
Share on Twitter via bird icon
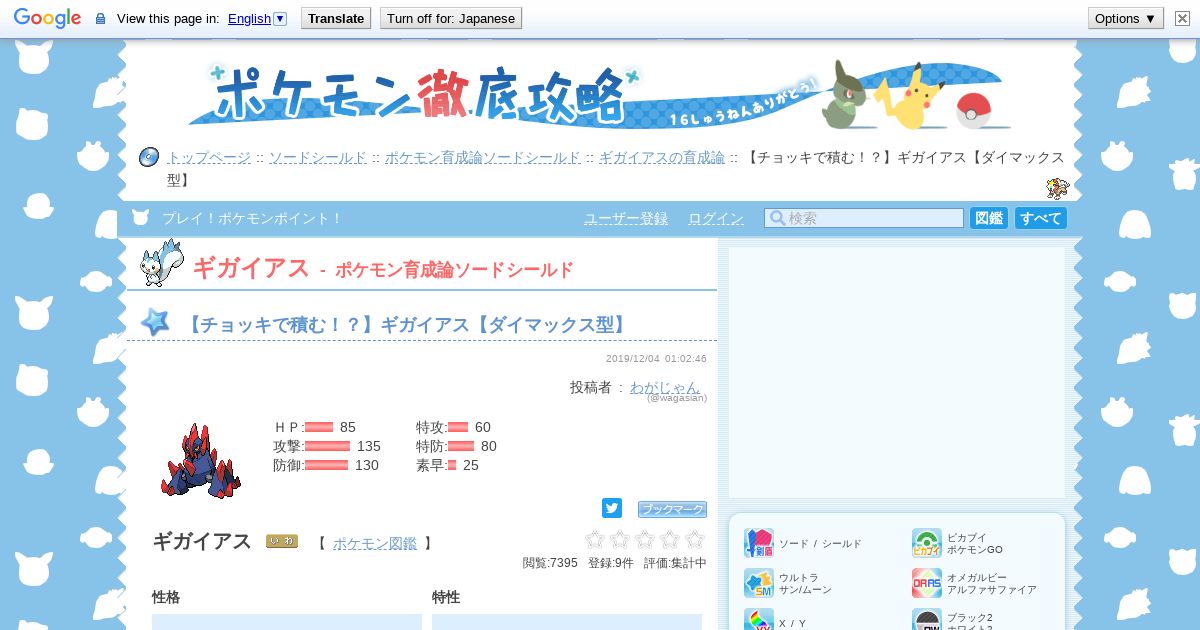tap(612, 508)
